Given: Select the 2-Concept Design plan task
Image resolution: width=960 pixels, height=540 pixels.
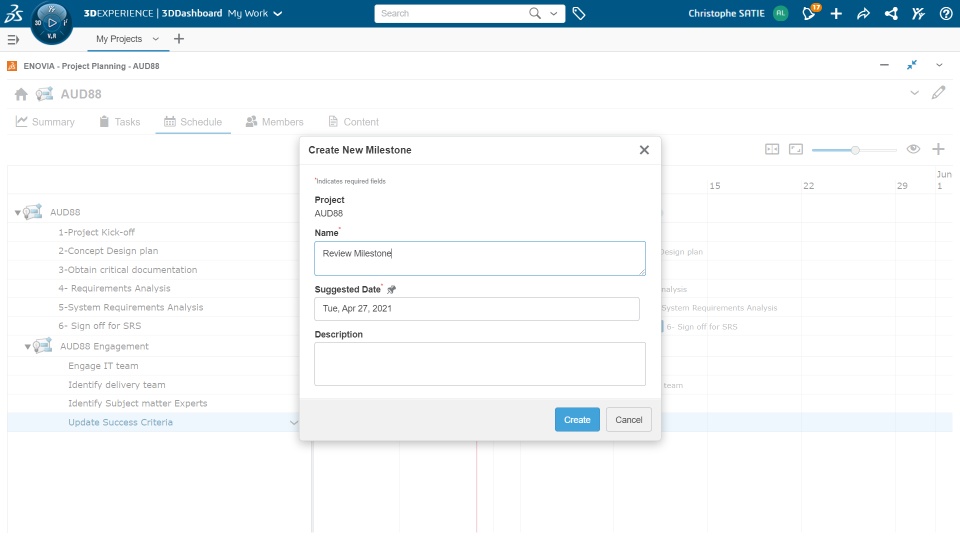Looking at the screenshot, I should pyautogui.click(x=108, y=251).
